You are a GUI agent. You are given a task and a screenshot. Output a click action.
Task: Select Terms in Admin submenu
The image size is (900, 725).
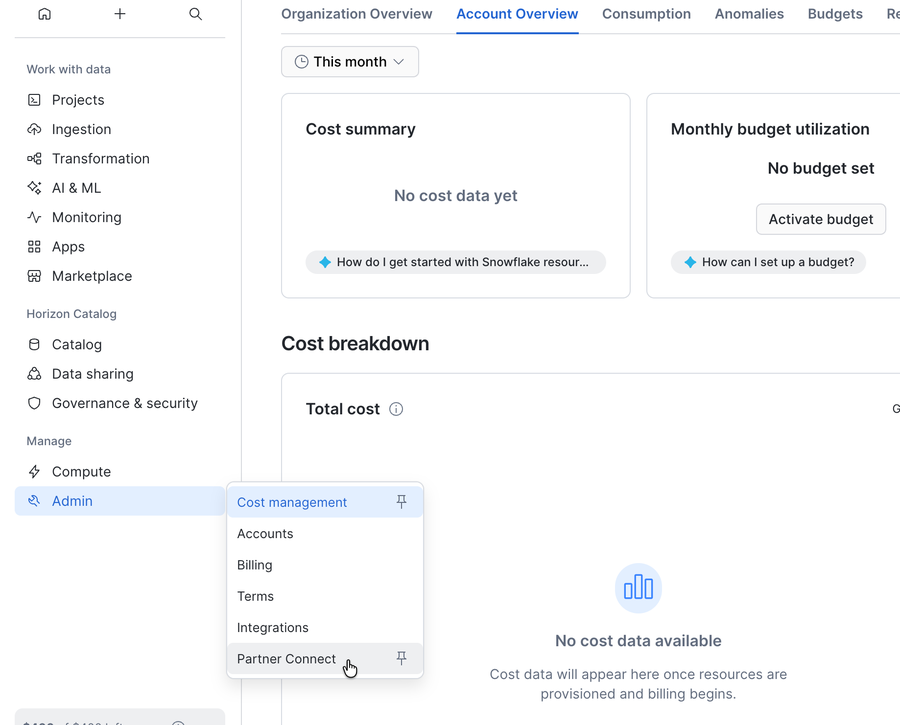point(325,596)
